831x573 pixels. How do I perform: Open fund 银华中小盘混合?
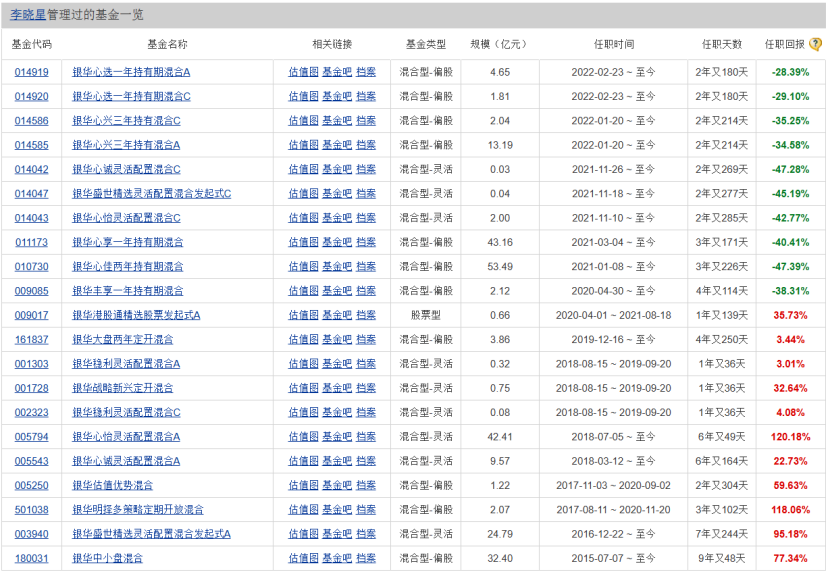tap(108, 559)
